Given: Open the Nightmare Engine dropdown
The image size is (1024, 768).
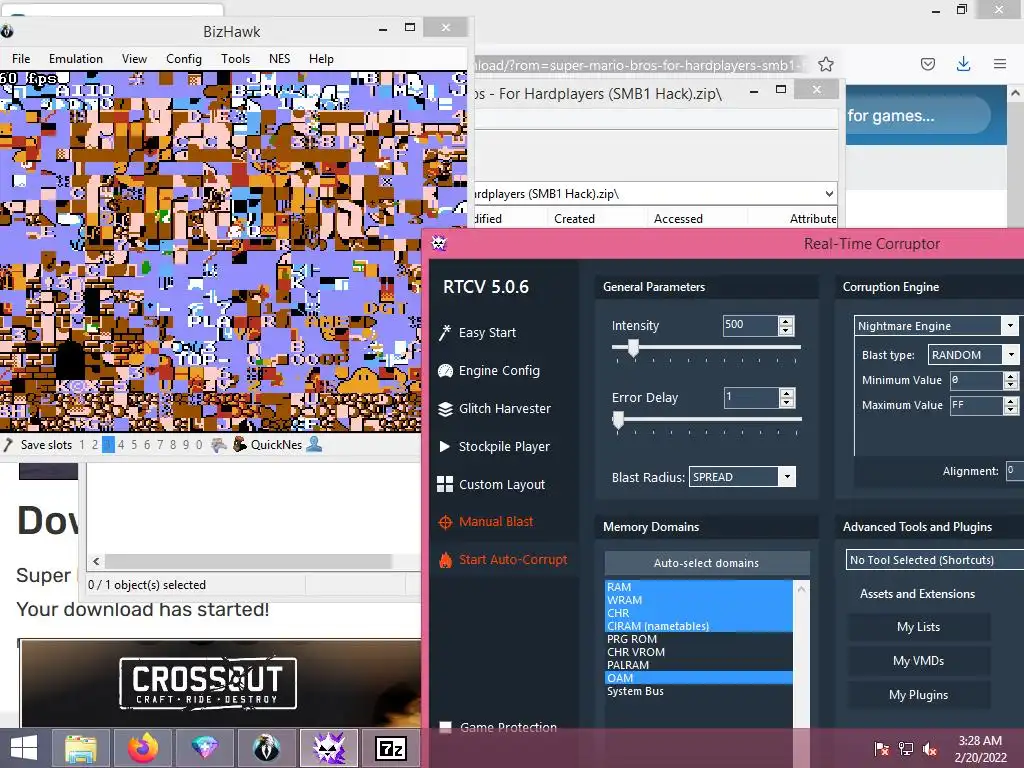Looking at the screenshot, I should [x=1010, y=325].
